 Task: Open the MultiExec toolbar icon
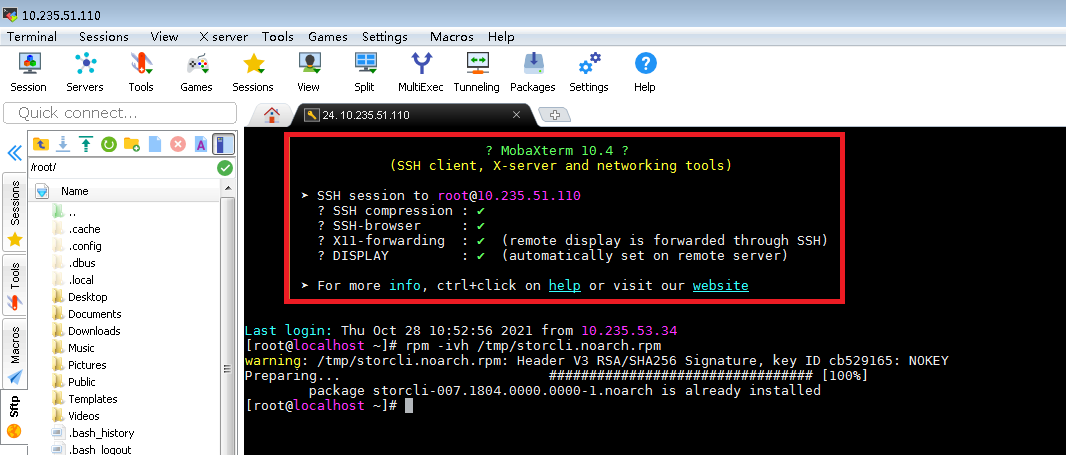click(421, 72)
